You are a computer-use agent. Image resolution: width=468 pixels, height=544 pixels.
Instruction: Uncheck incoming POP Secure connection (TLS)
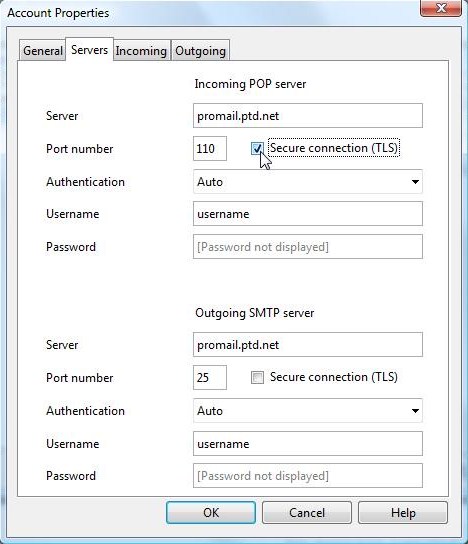[x=257, y=148]
